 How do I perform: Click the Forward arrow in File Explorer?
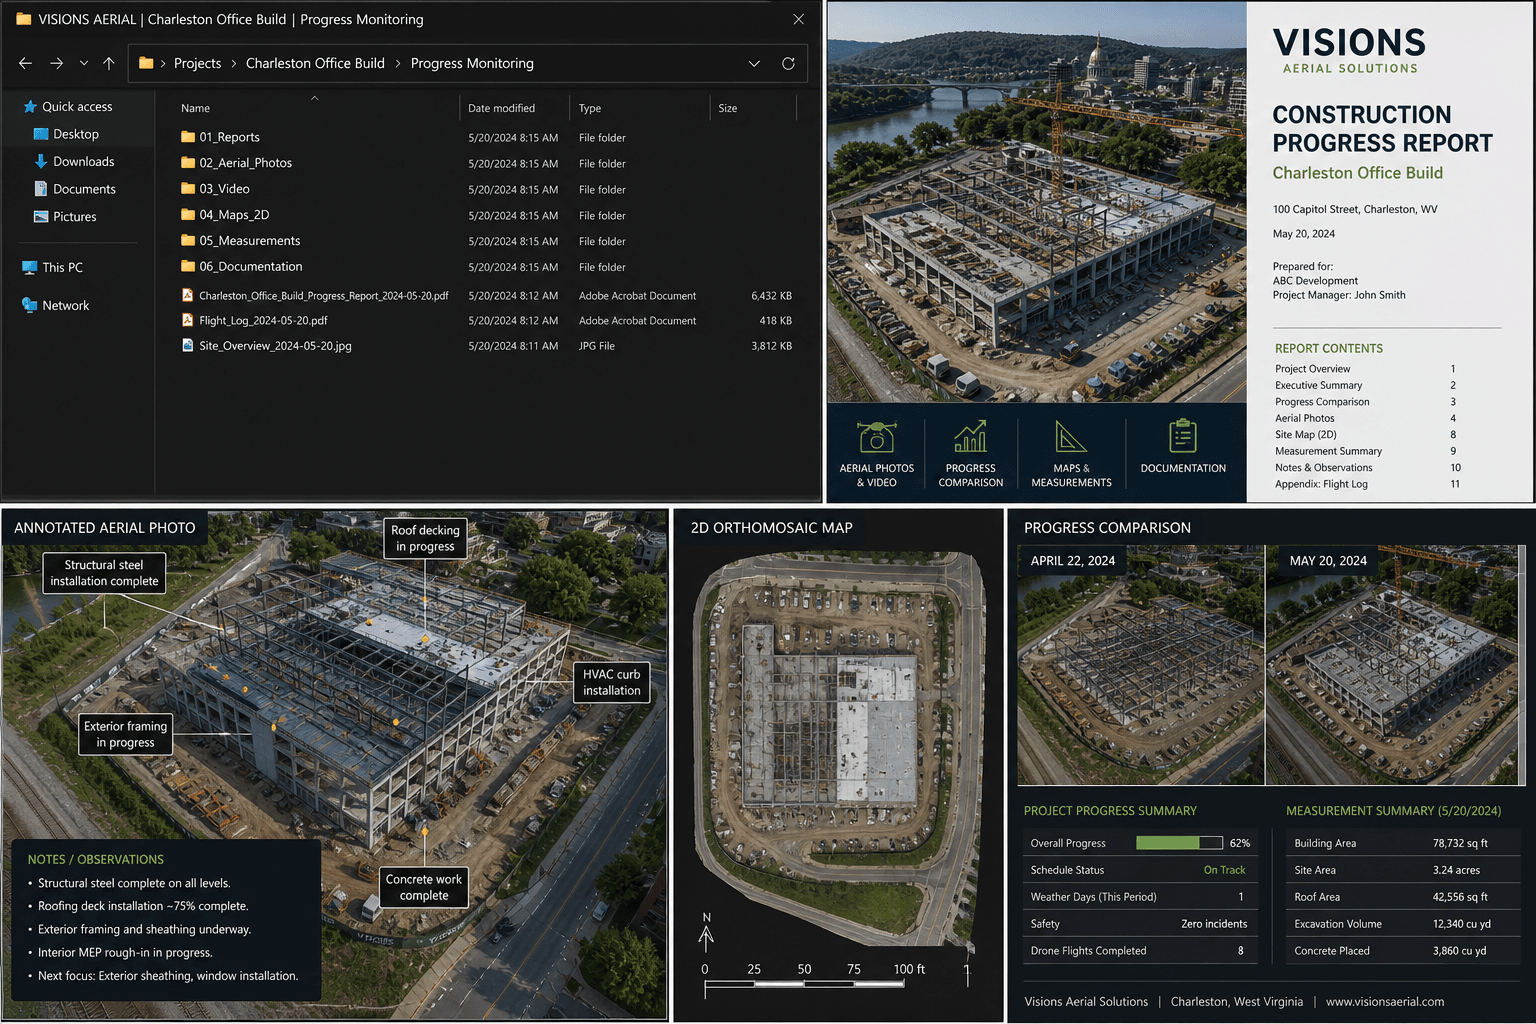tap(57, 63)
